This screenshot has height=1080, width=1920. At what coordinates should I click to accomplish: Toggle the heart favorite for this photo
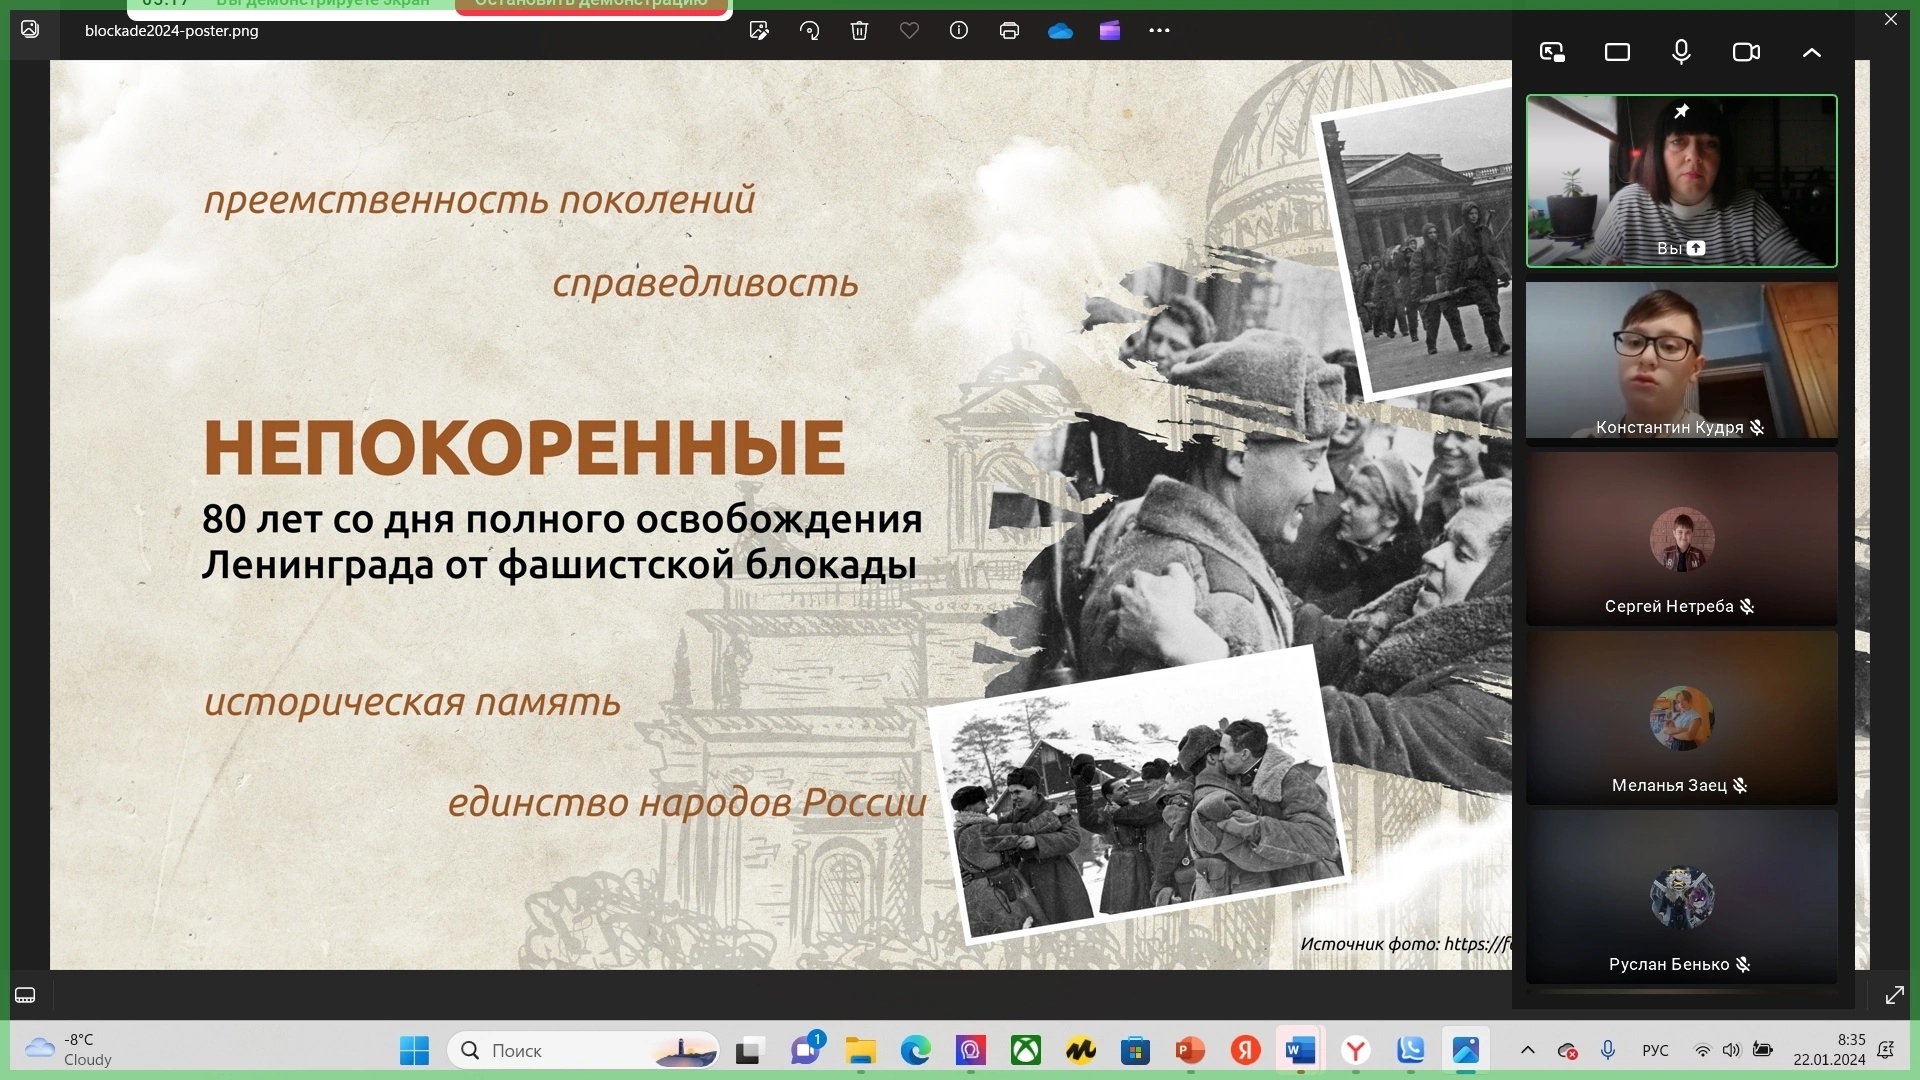click(909, 31)
